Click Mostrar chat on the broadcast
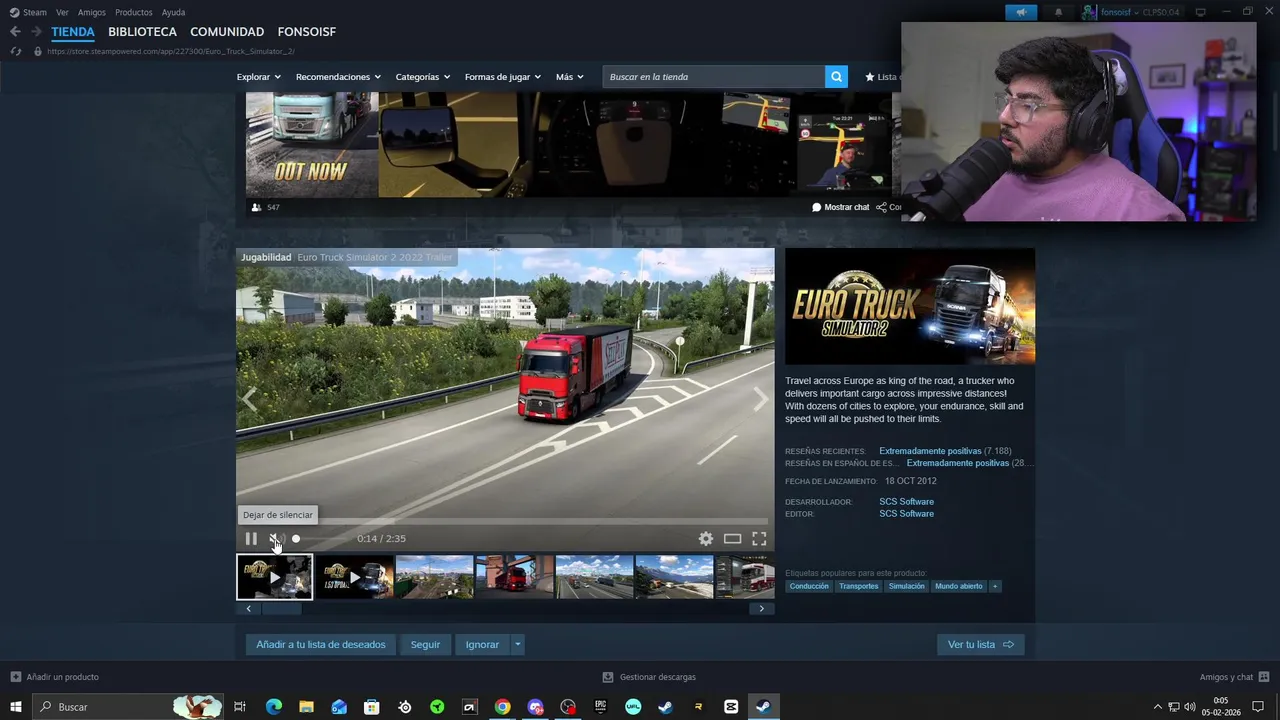 click(x=840, y=207)
